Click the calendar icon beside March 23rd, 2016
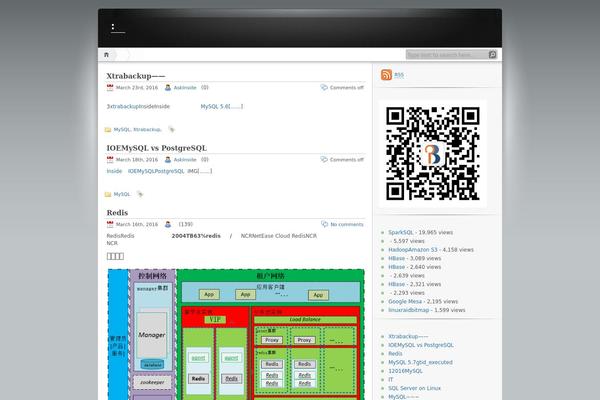This screenshot has height=400, width=600. pos(110,88)
